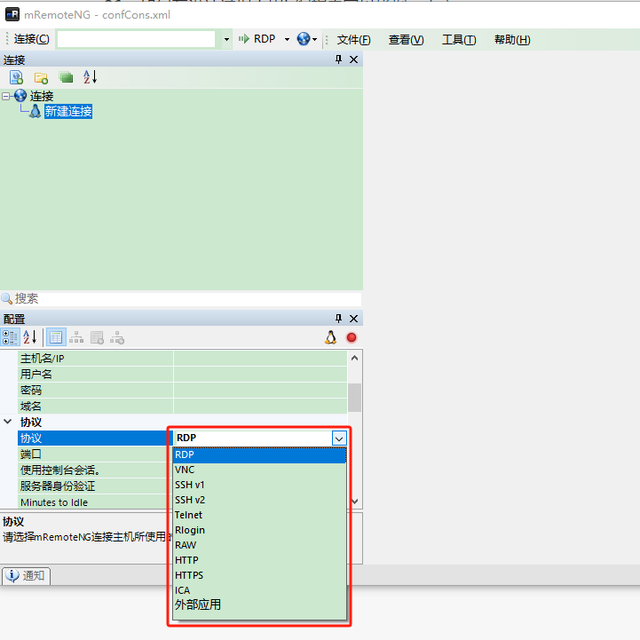Select the 端口 property row
The height and width of the screenshot is (640, 640).
pos(93,454)
